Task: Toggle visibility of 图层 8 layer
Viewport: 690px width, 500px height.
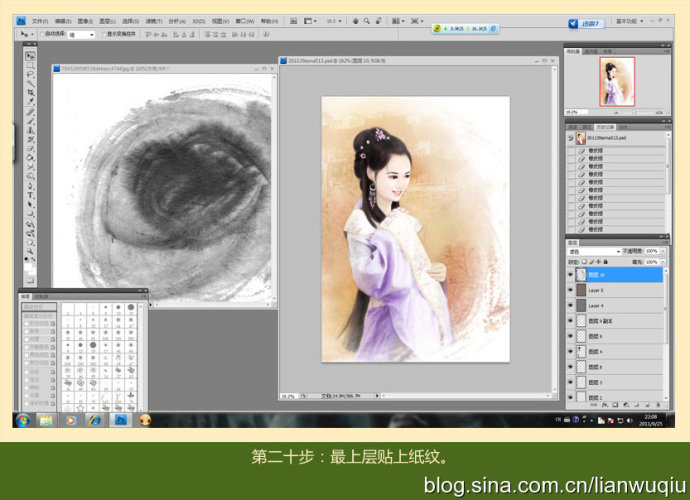Action: (571, 367)
